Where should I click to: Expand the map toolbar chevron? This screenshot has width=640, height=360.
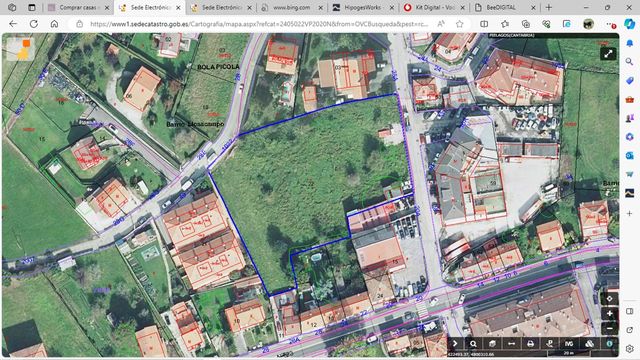pyautogui.click(x=455, y=344)
